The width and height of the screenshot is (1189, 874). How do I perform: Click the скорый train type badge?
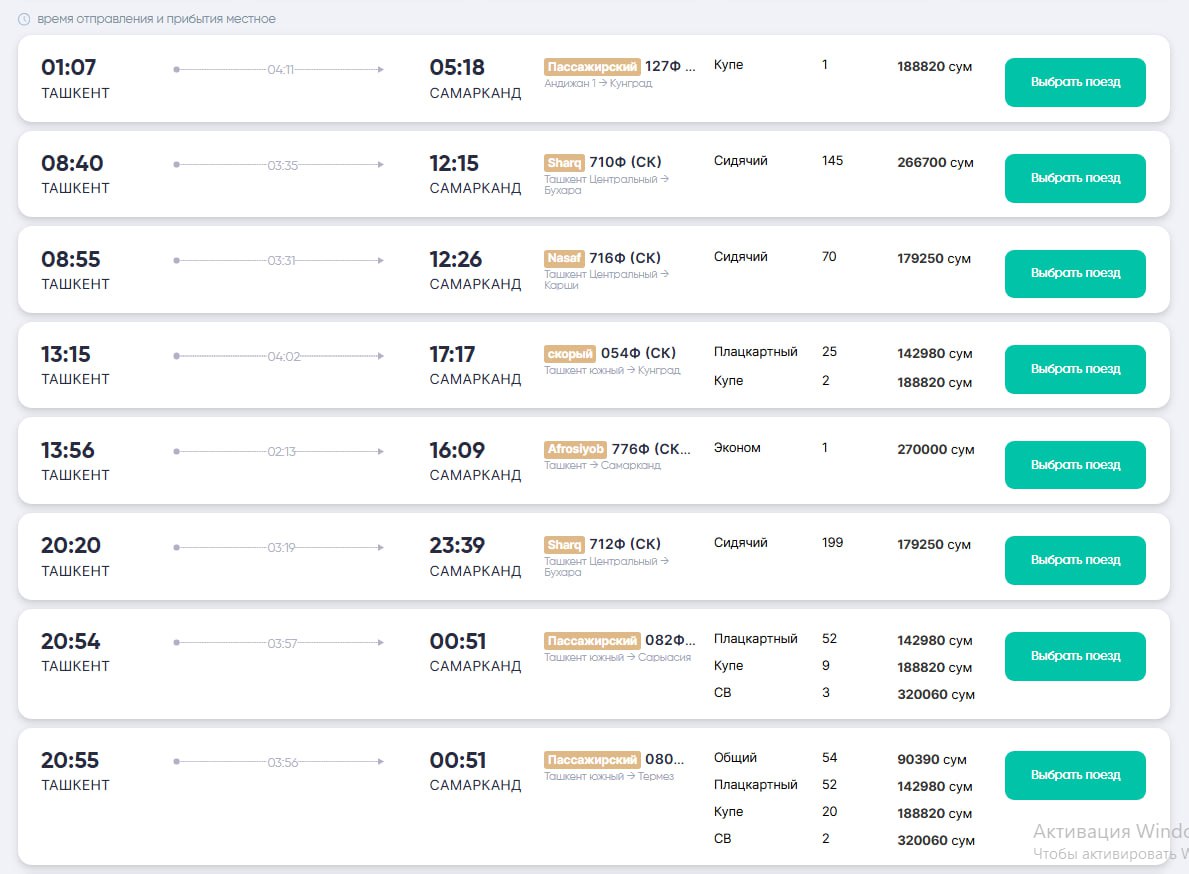coord(570,353)
